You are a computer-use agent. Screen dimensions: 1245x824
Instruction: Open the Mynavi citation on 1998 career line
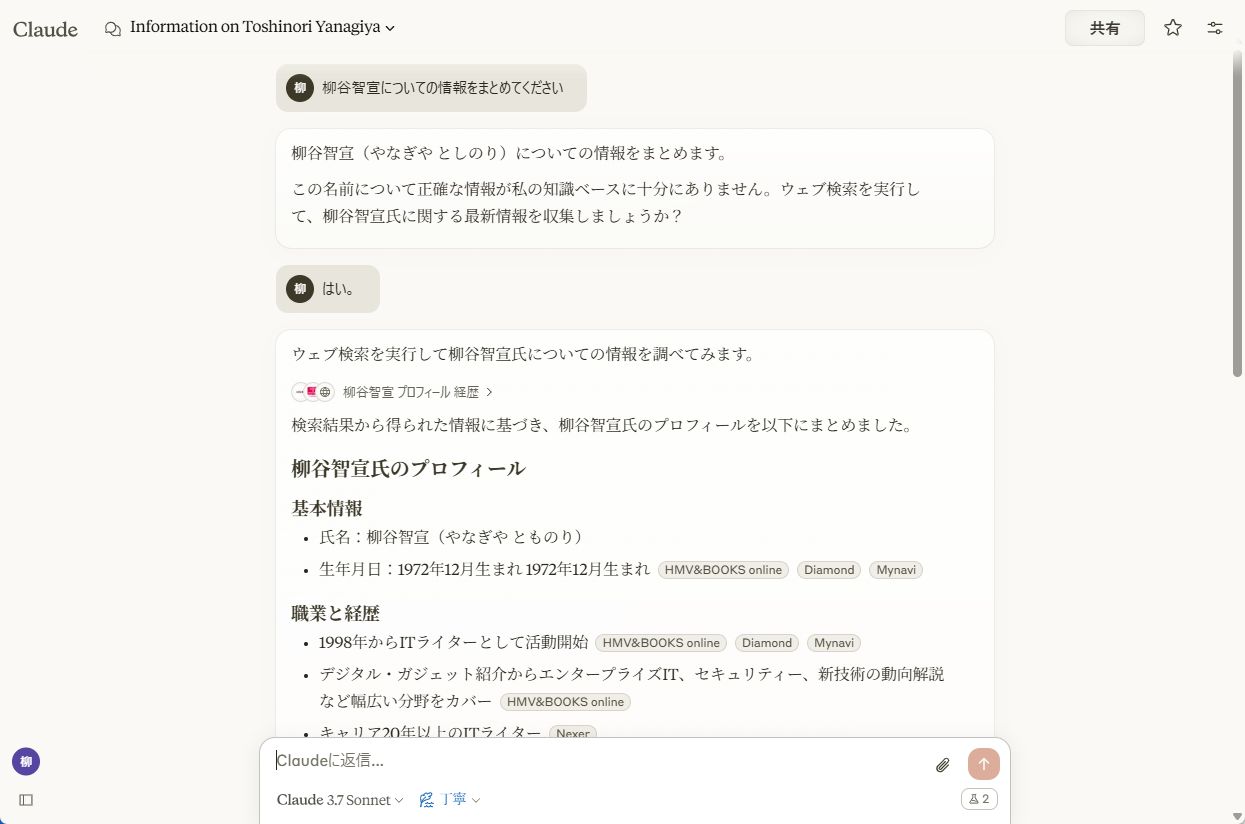(834, 643)
